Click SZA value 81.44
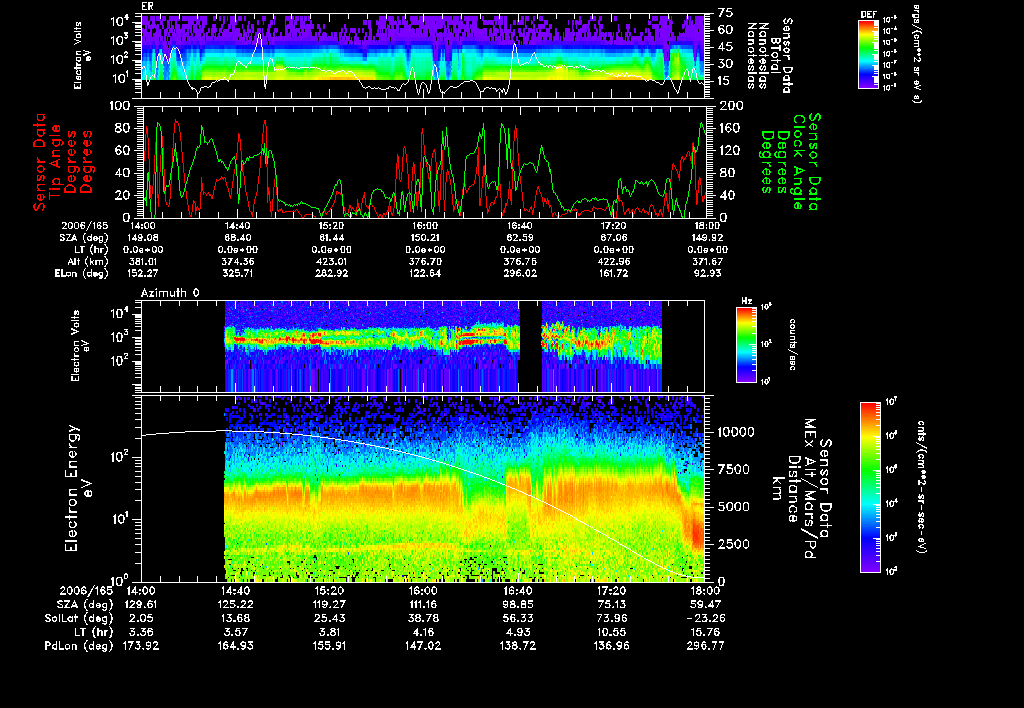This screenshot has width=1024, height=708. pos(331,238)
